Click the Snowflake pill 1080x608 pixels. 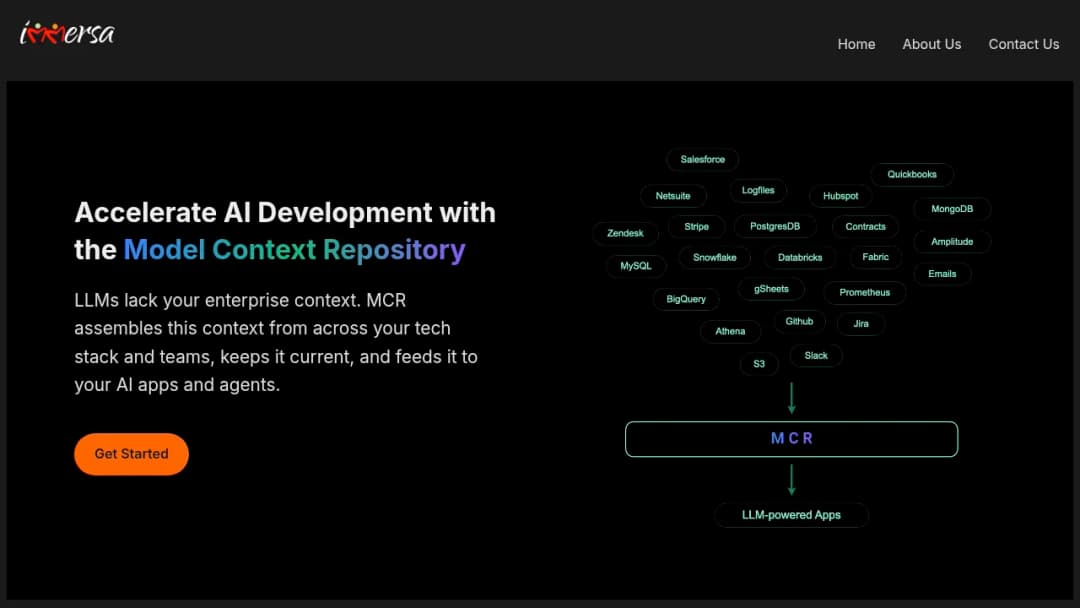(714, 258)
